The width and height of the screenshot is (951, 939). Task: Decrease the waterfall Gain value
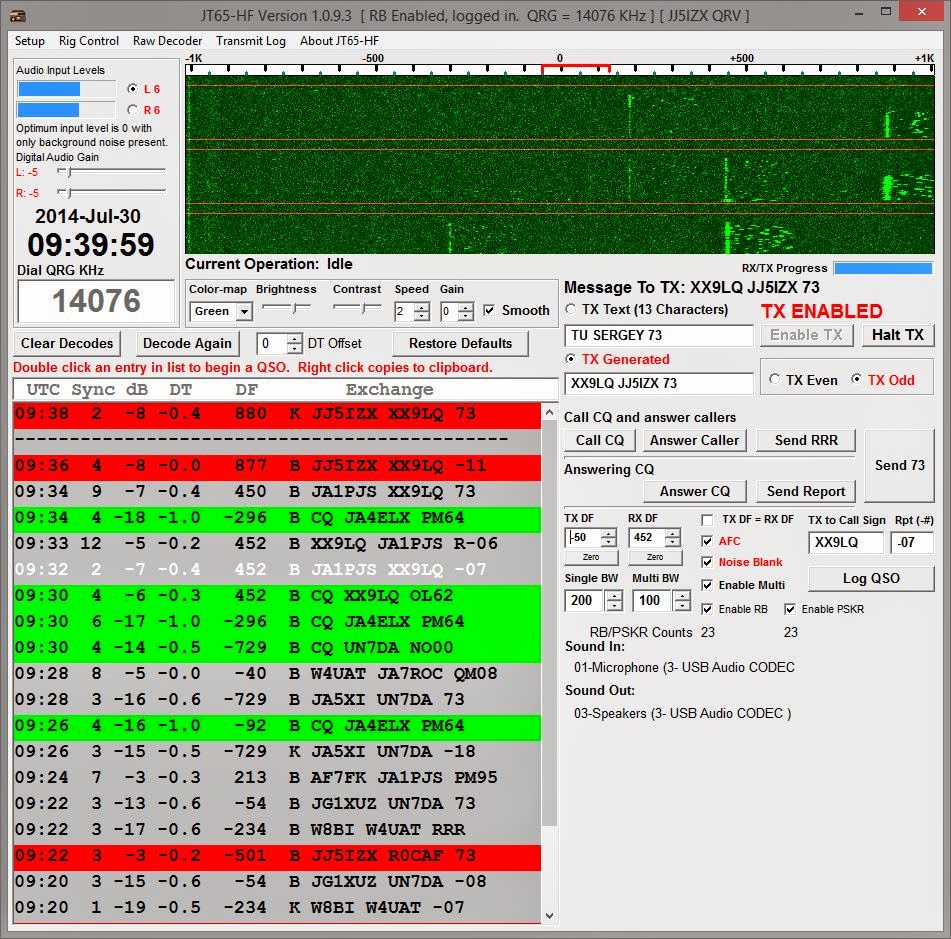click(466, 316)
